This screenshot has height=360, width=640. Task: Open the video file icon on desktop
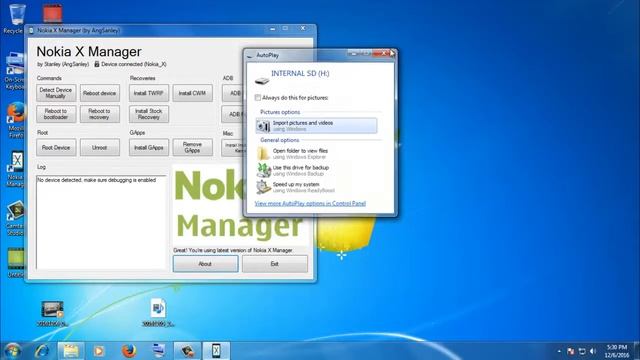pos(52,313)
